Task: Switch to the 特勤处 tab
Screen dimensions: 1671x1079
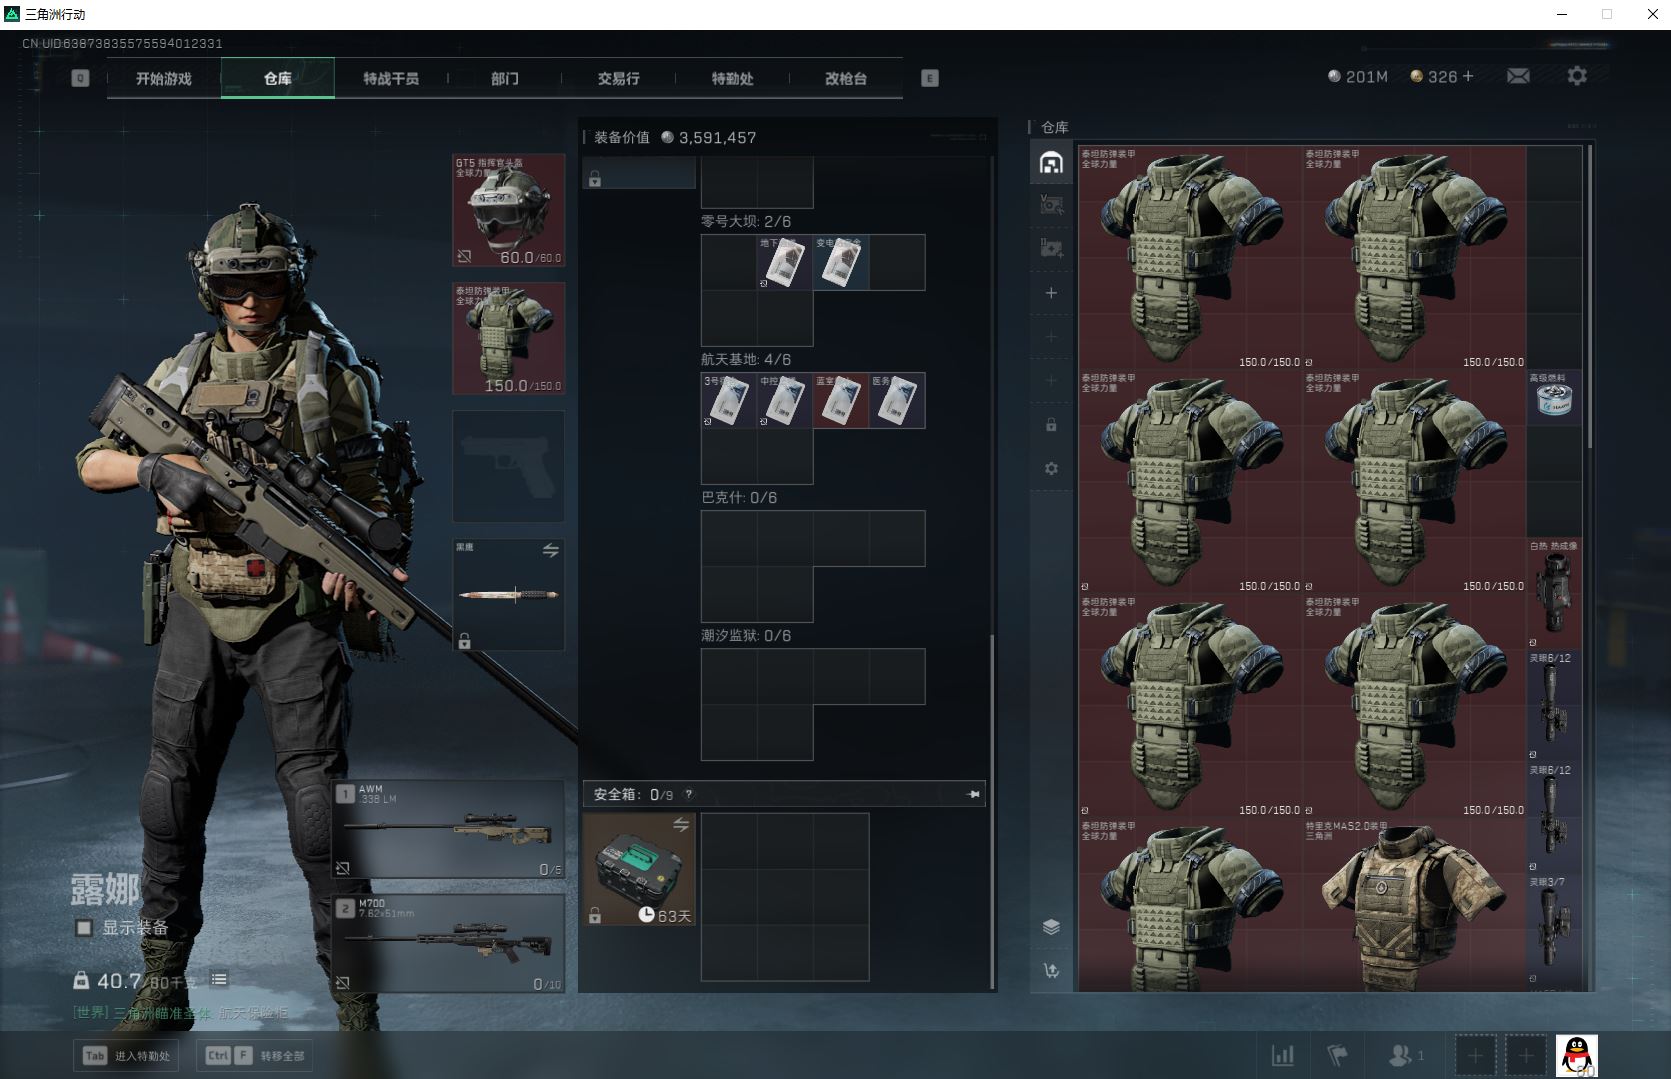Action: tap(732, 78)
